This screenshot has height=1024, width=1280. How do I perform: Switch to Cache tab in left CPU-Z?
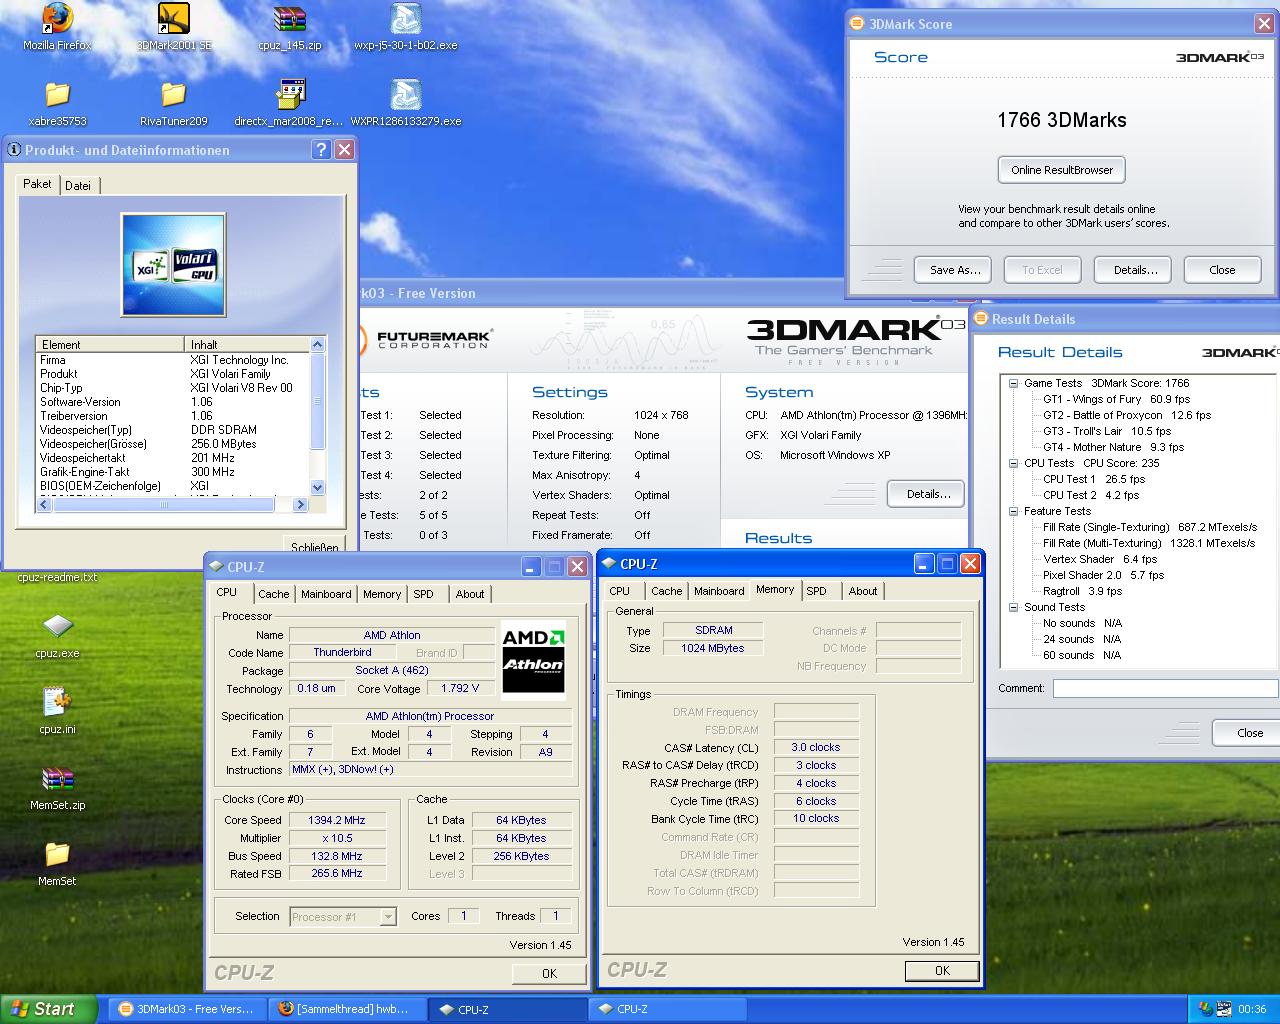tap(273, 594)
